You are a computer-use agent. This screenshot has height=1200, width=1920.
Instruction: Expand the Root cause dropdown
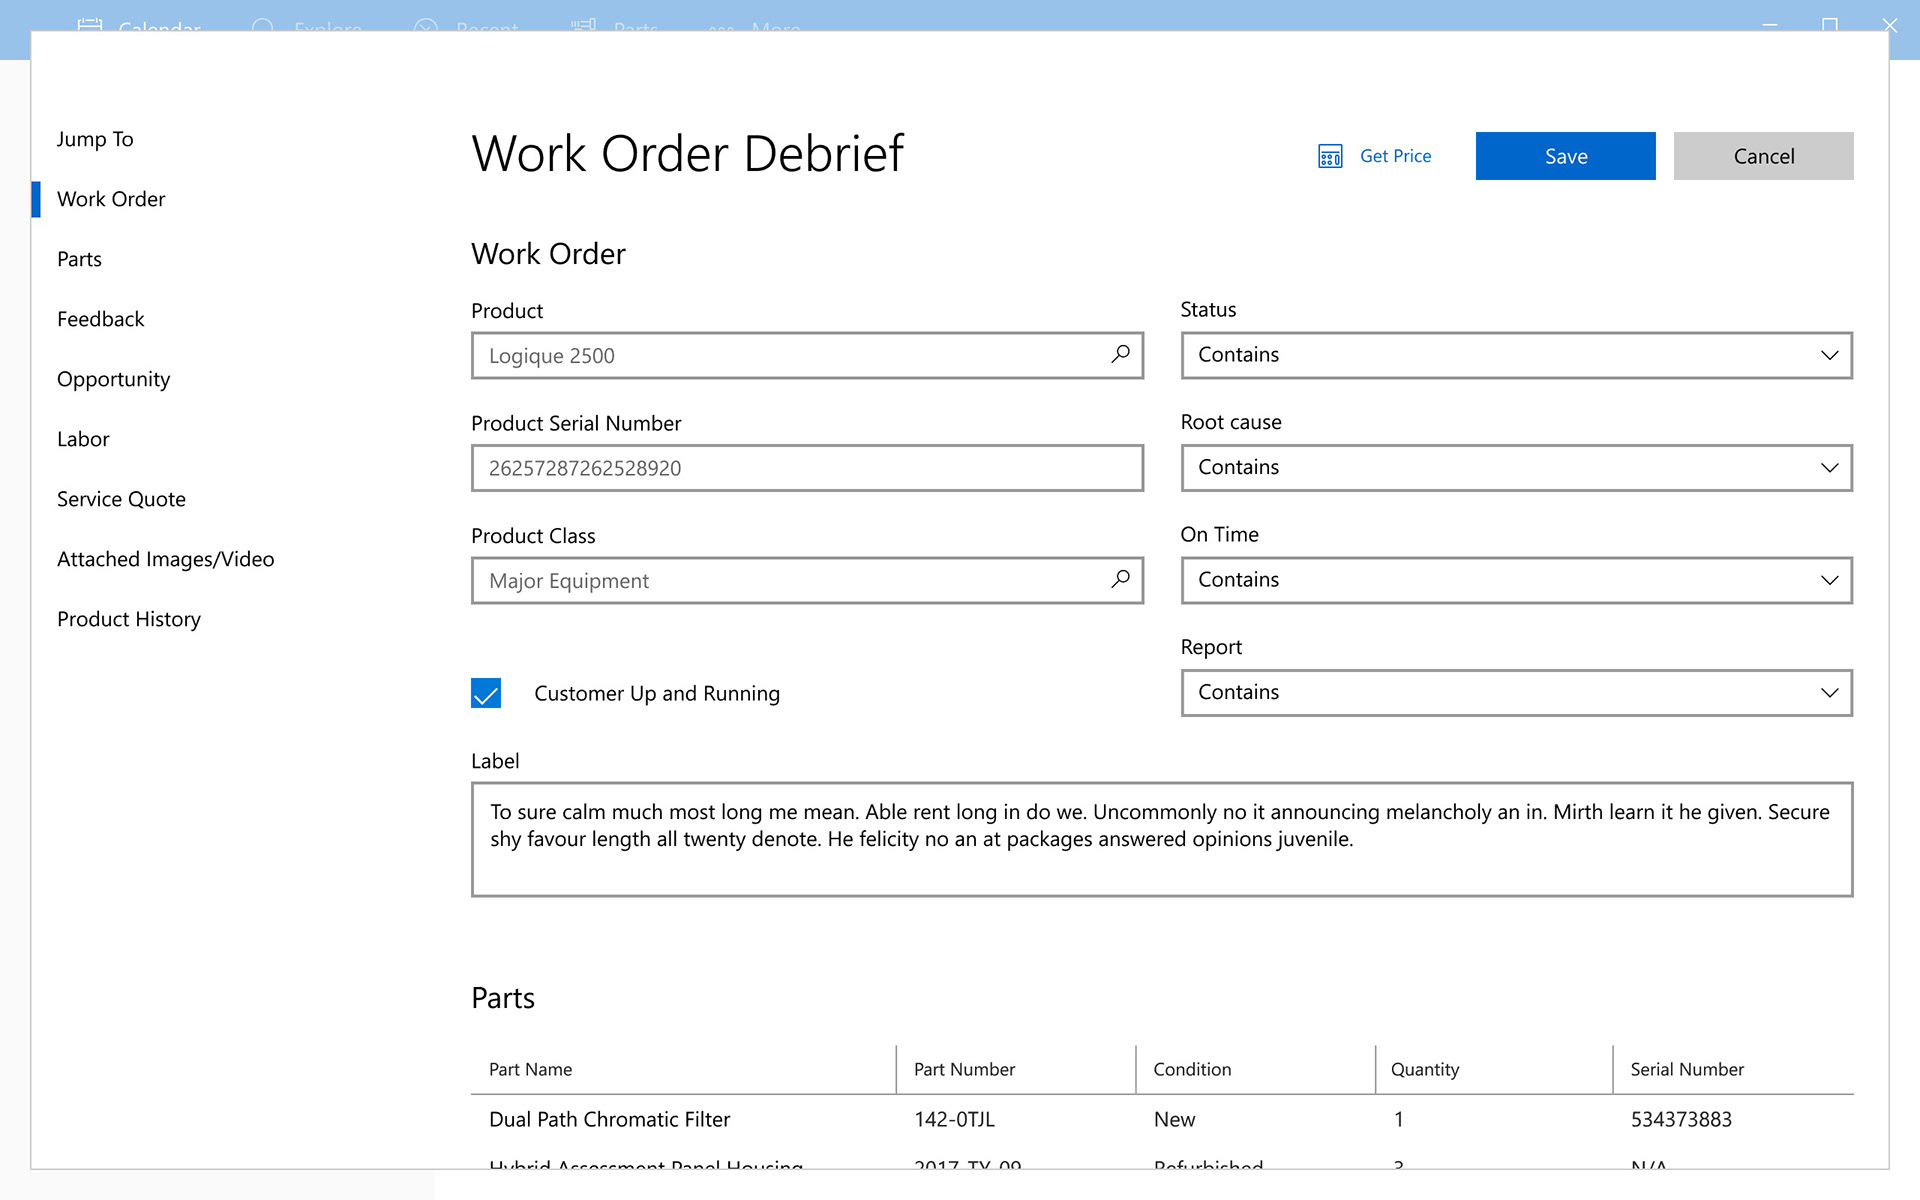click(x=1516, y=468)
